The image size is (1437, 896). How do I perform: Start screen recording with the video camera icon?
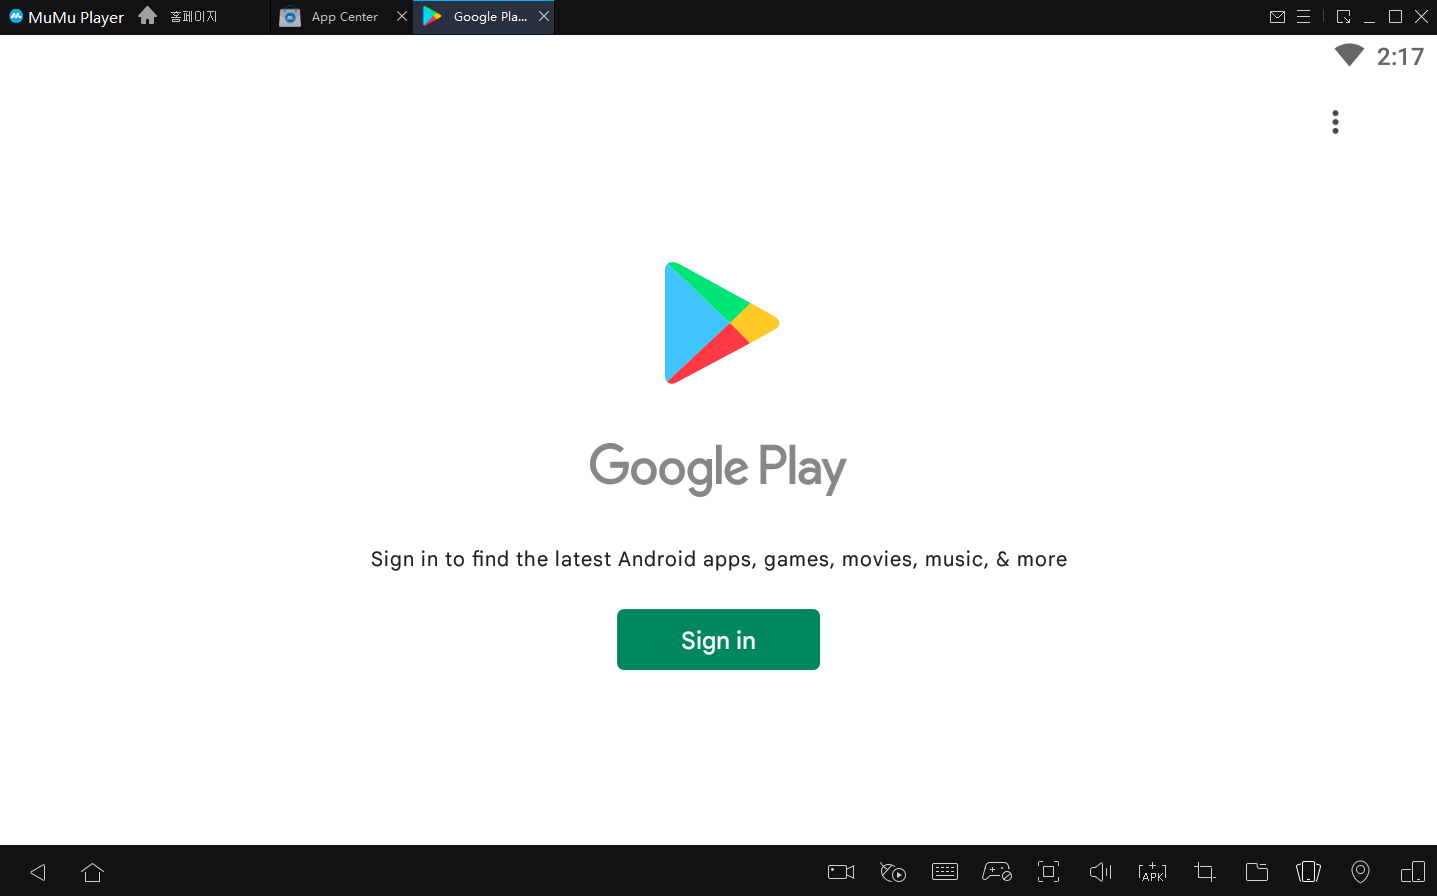pyautogui.click(x=841, y=872)
